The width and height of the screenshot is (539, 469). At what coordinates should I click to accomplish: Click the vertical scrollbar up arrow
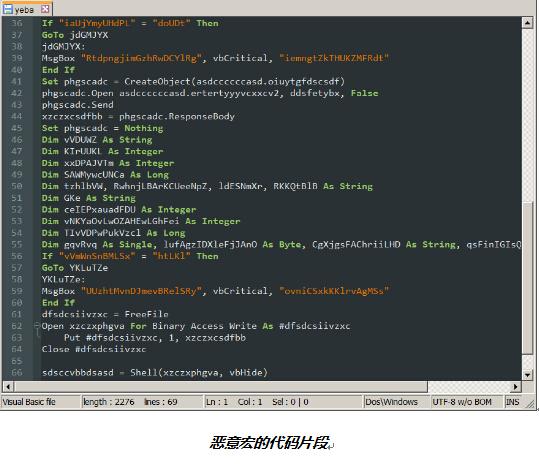527,23
